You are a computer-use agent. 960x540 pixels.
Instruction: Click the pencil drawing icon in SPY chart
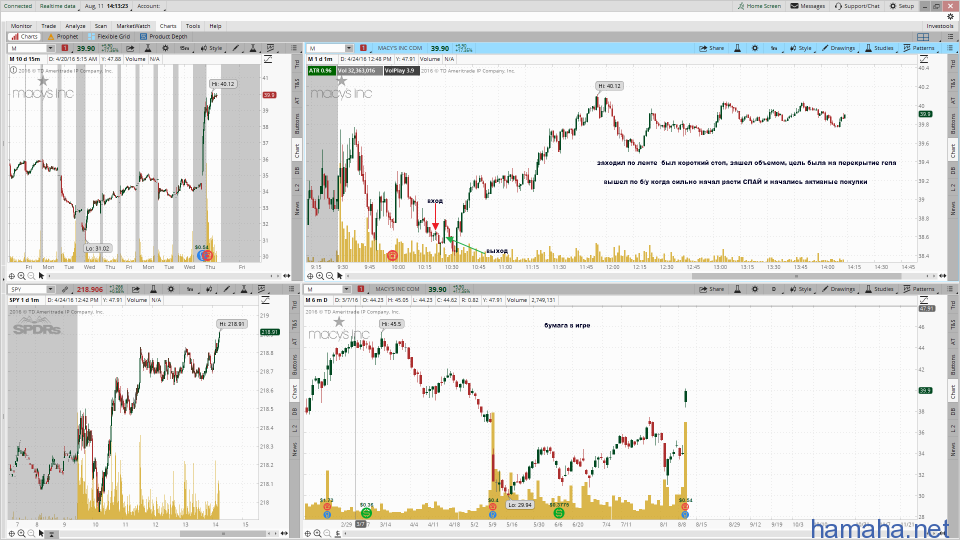click(x=227, y=289)
